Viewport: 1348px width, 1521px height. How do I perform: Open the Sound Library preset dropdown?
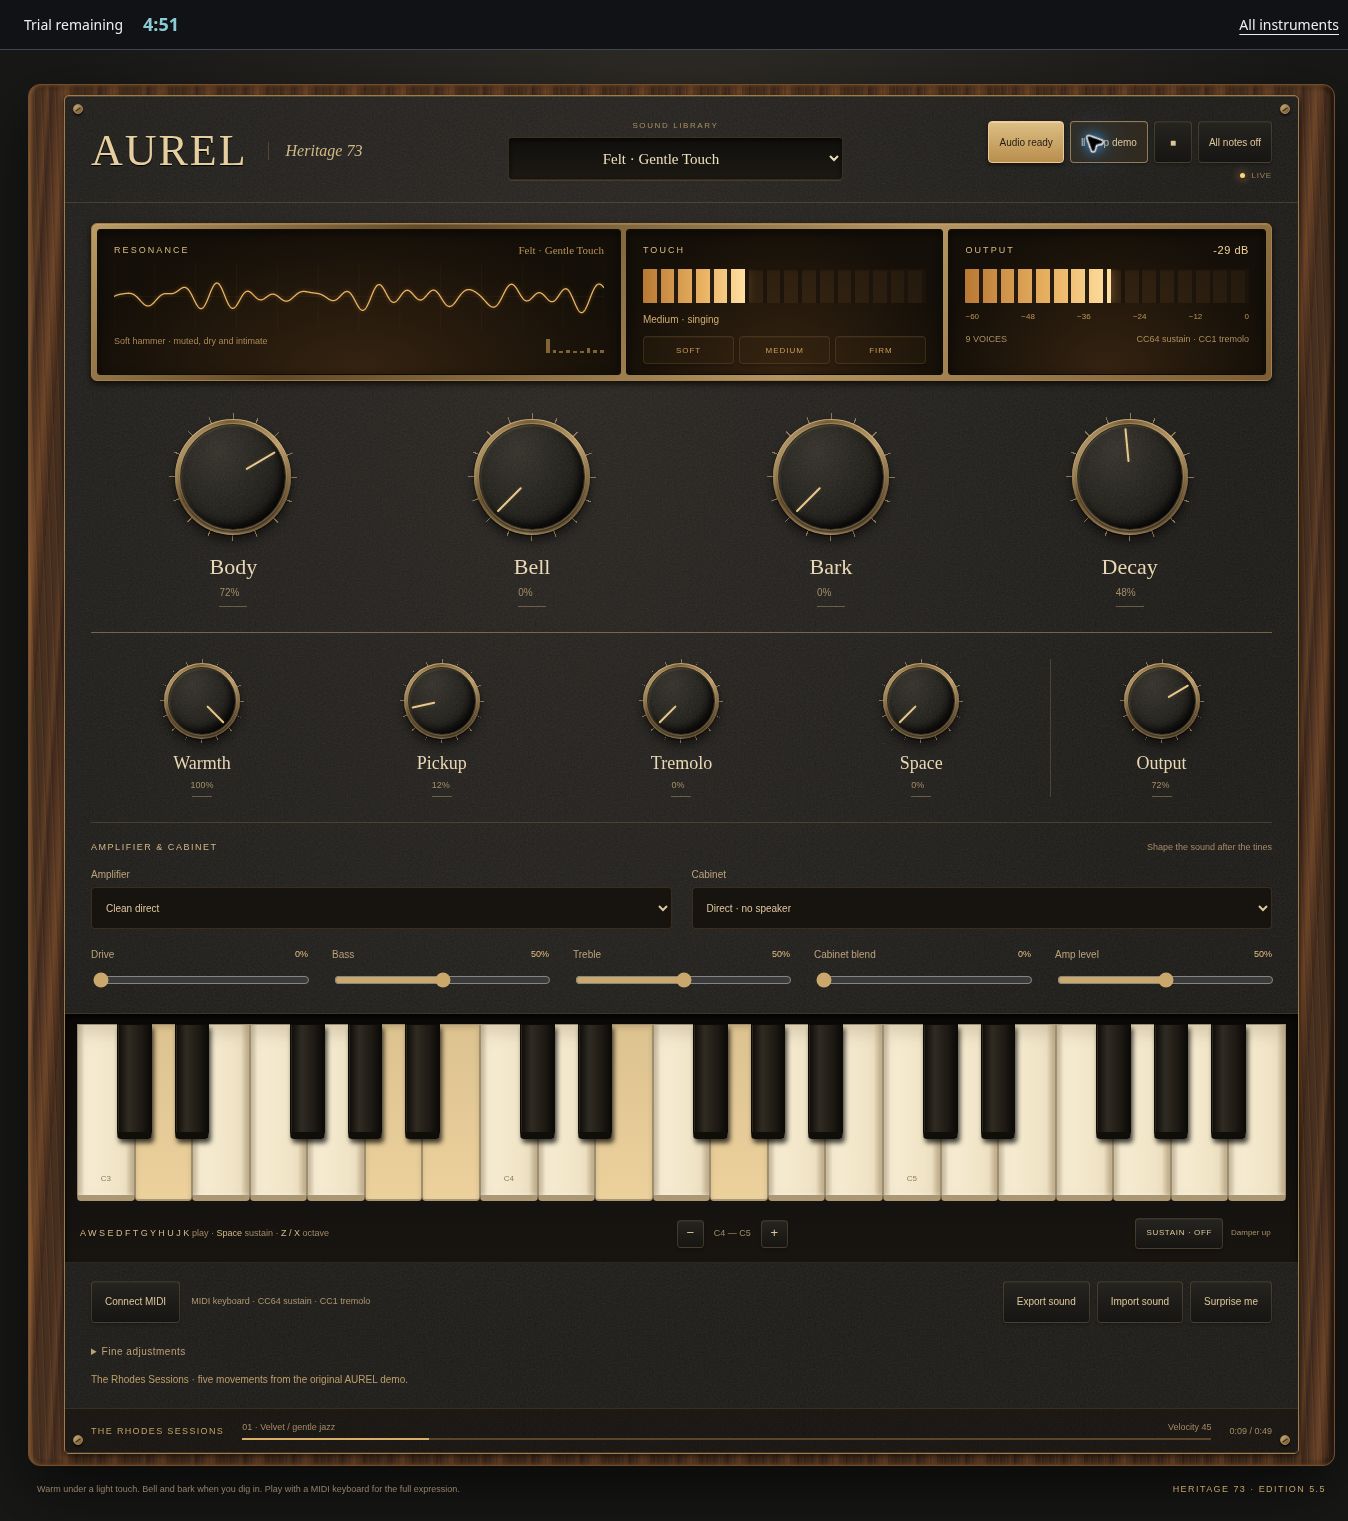(x=675, y=159)
